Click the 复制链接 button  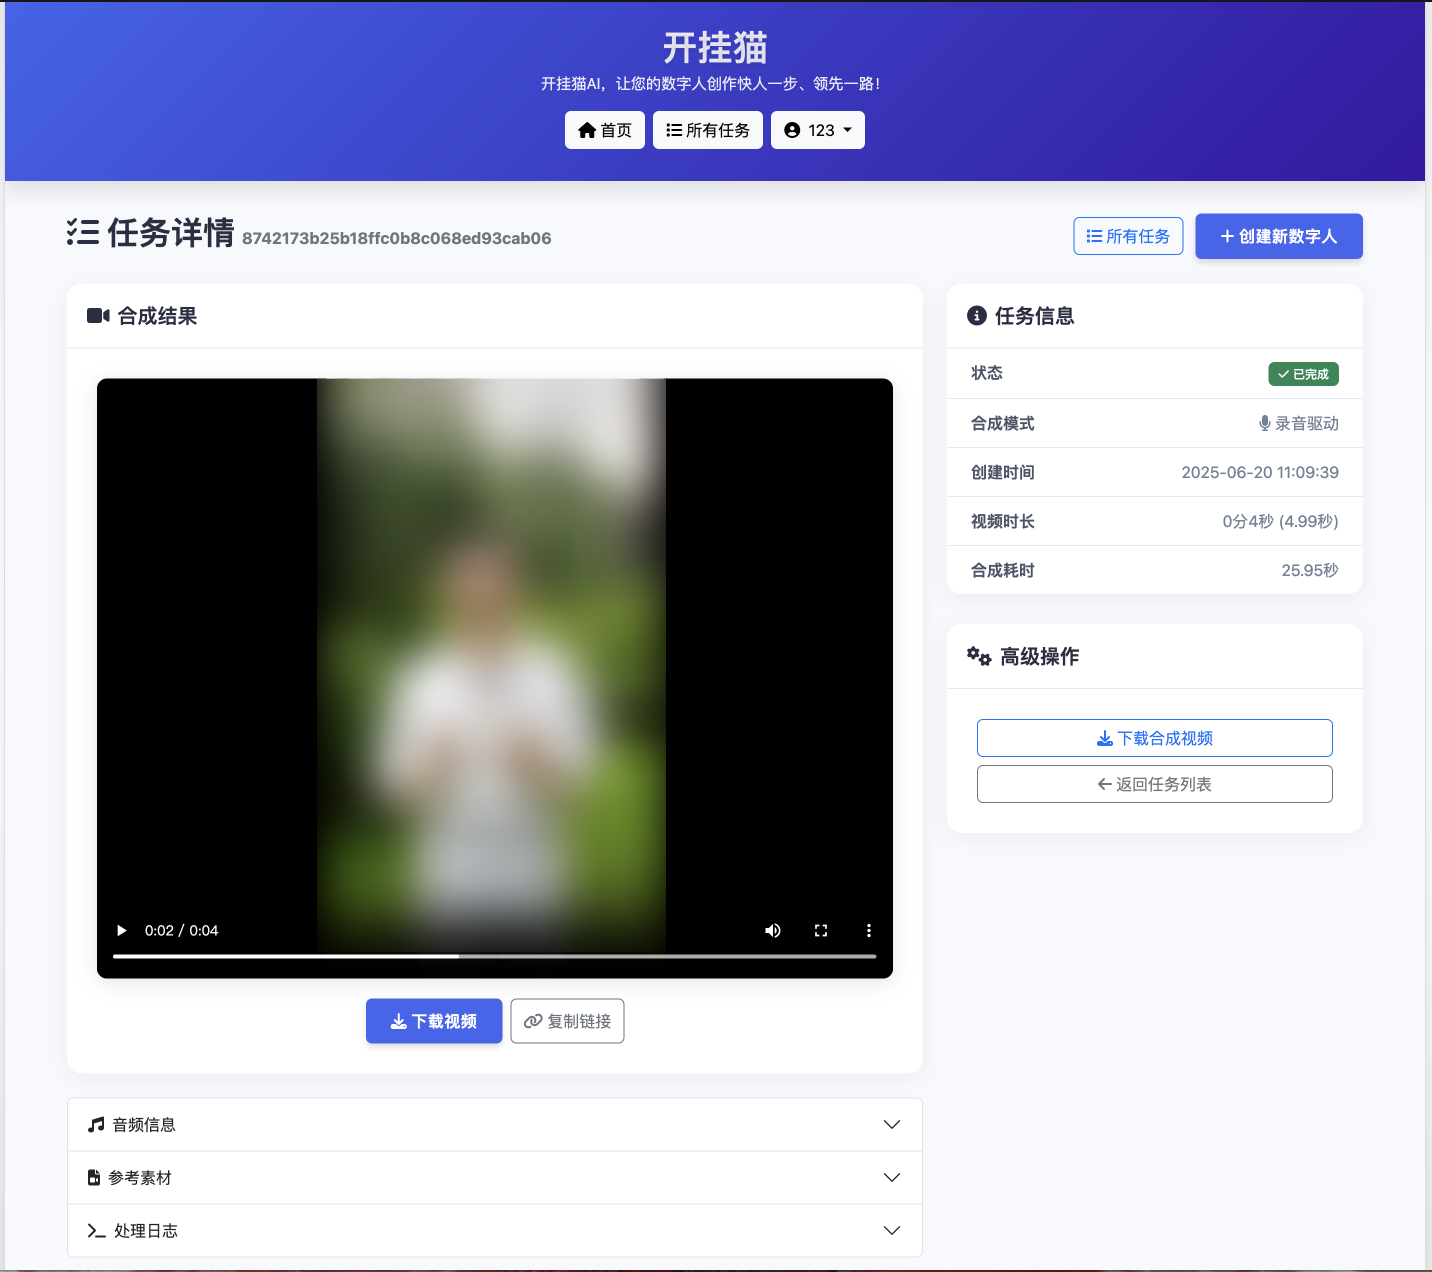coord(567,1021)
